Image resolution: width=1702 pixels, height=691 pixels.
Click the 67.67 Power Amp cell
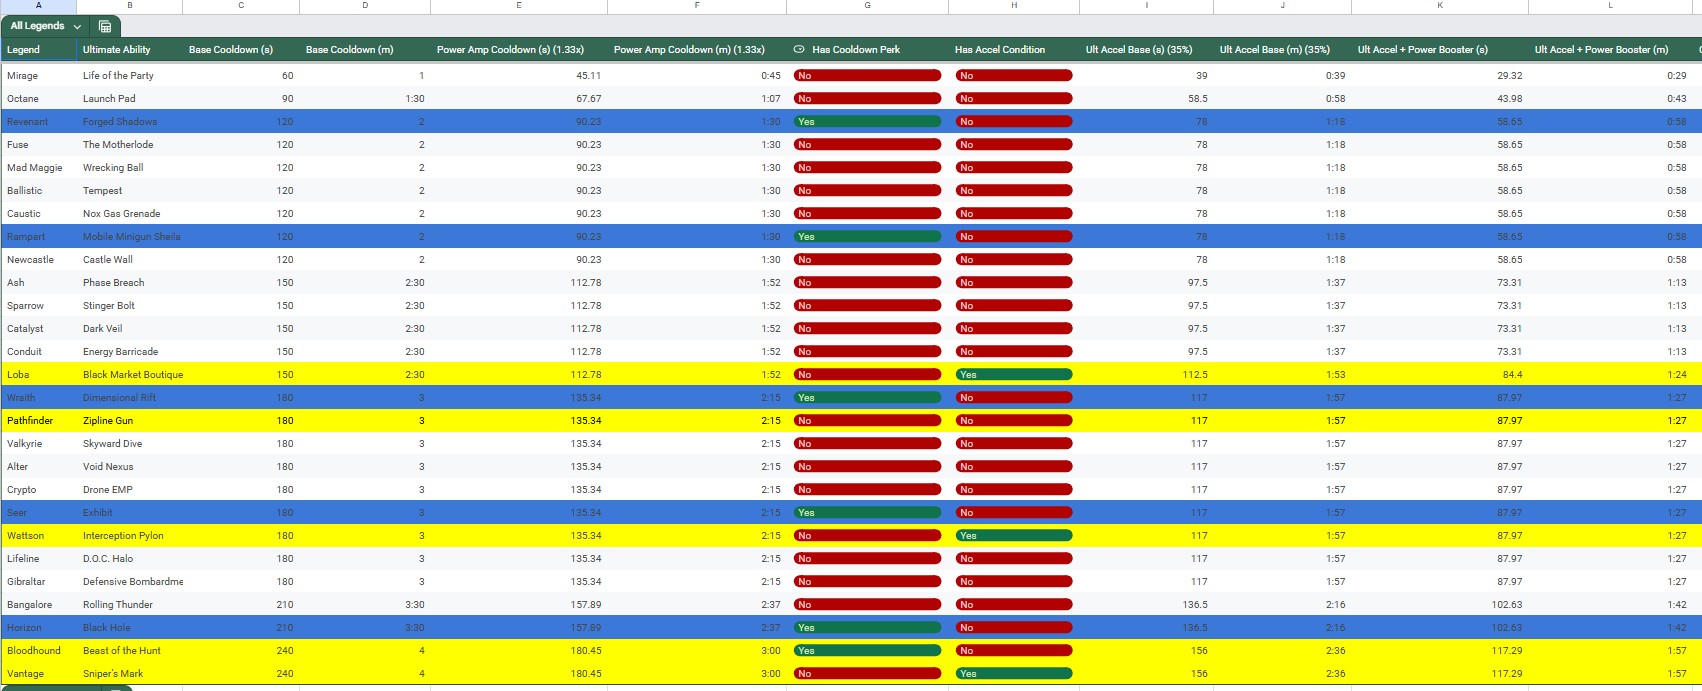pyautogui.click(x=519, y=98)
